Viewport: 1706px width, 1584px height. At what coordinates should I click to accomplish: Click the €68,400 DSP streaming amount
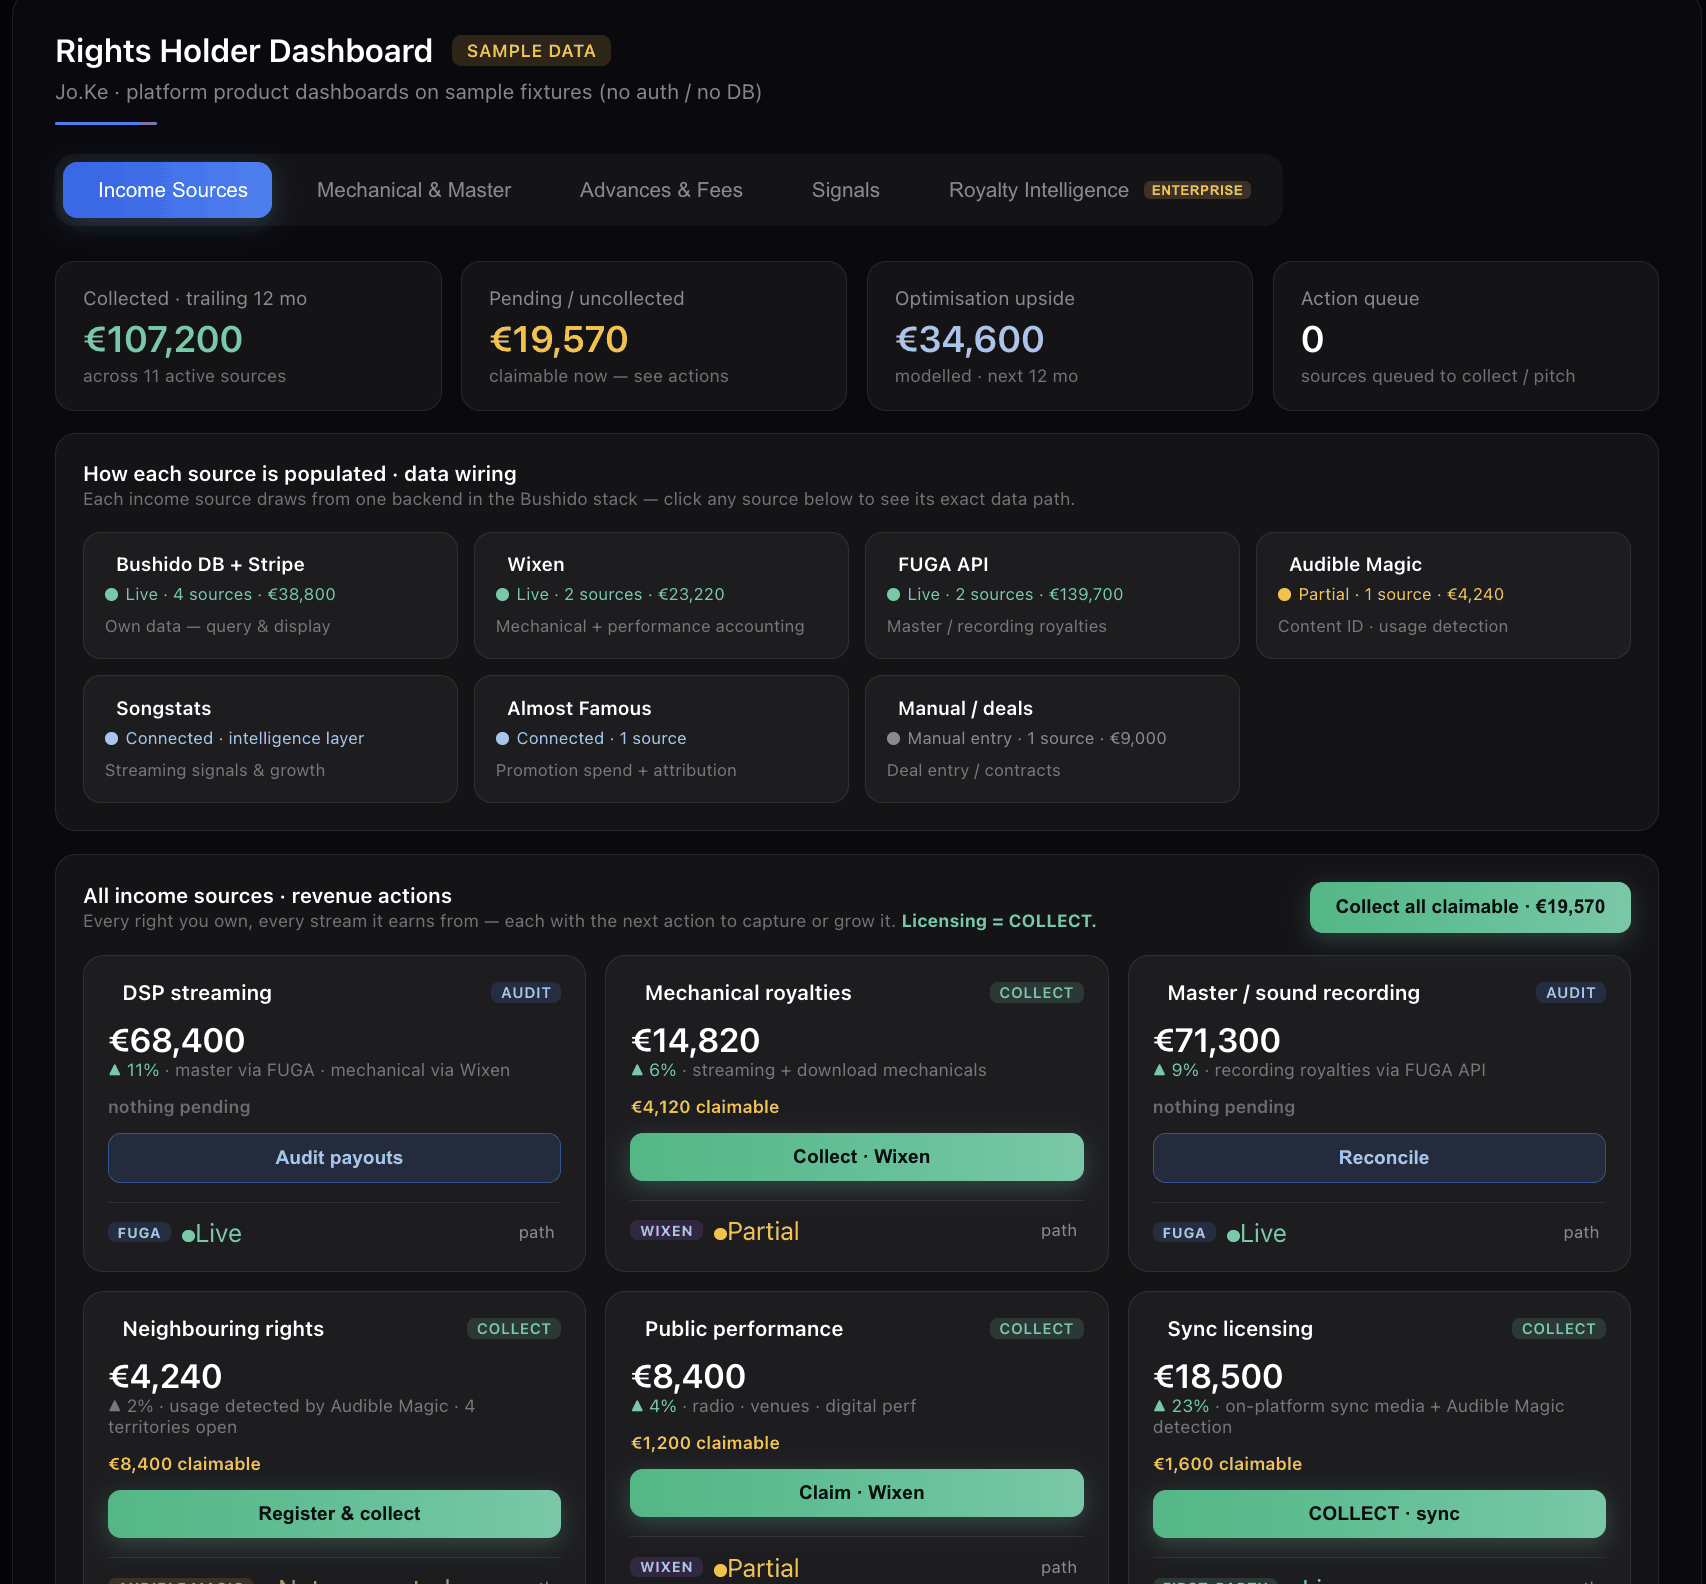(176, 1040)
